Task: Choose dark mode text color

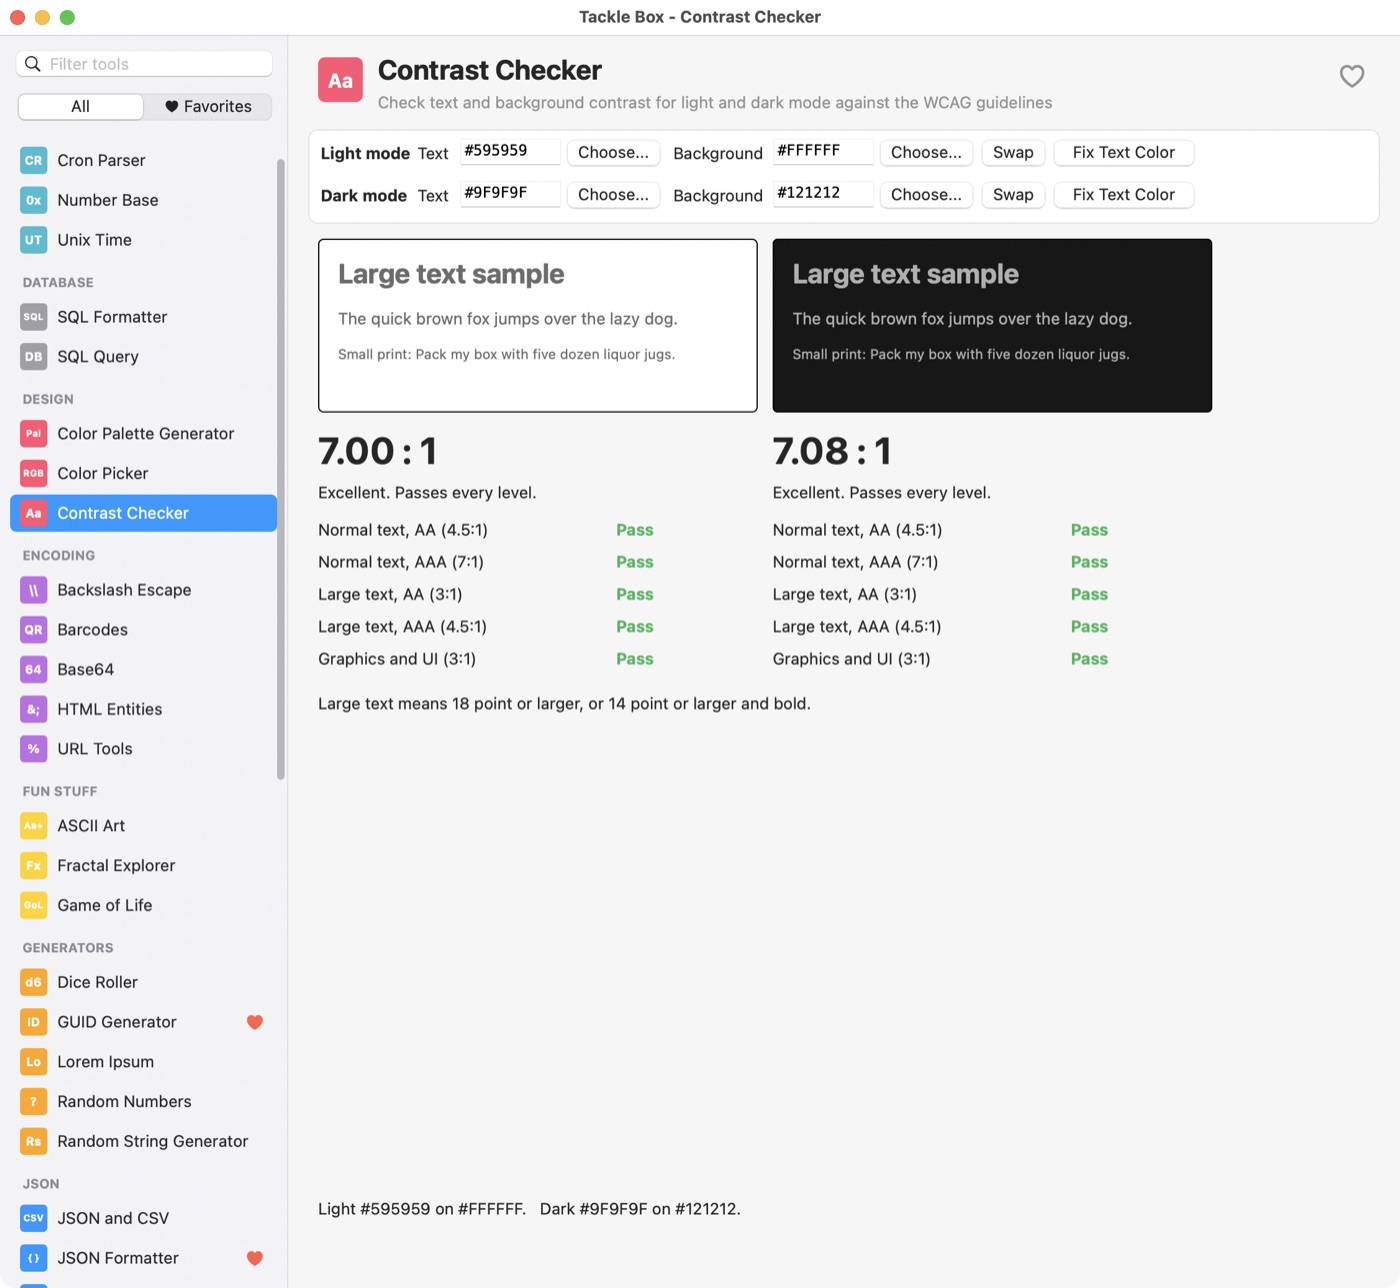Action: pos(613,195)
